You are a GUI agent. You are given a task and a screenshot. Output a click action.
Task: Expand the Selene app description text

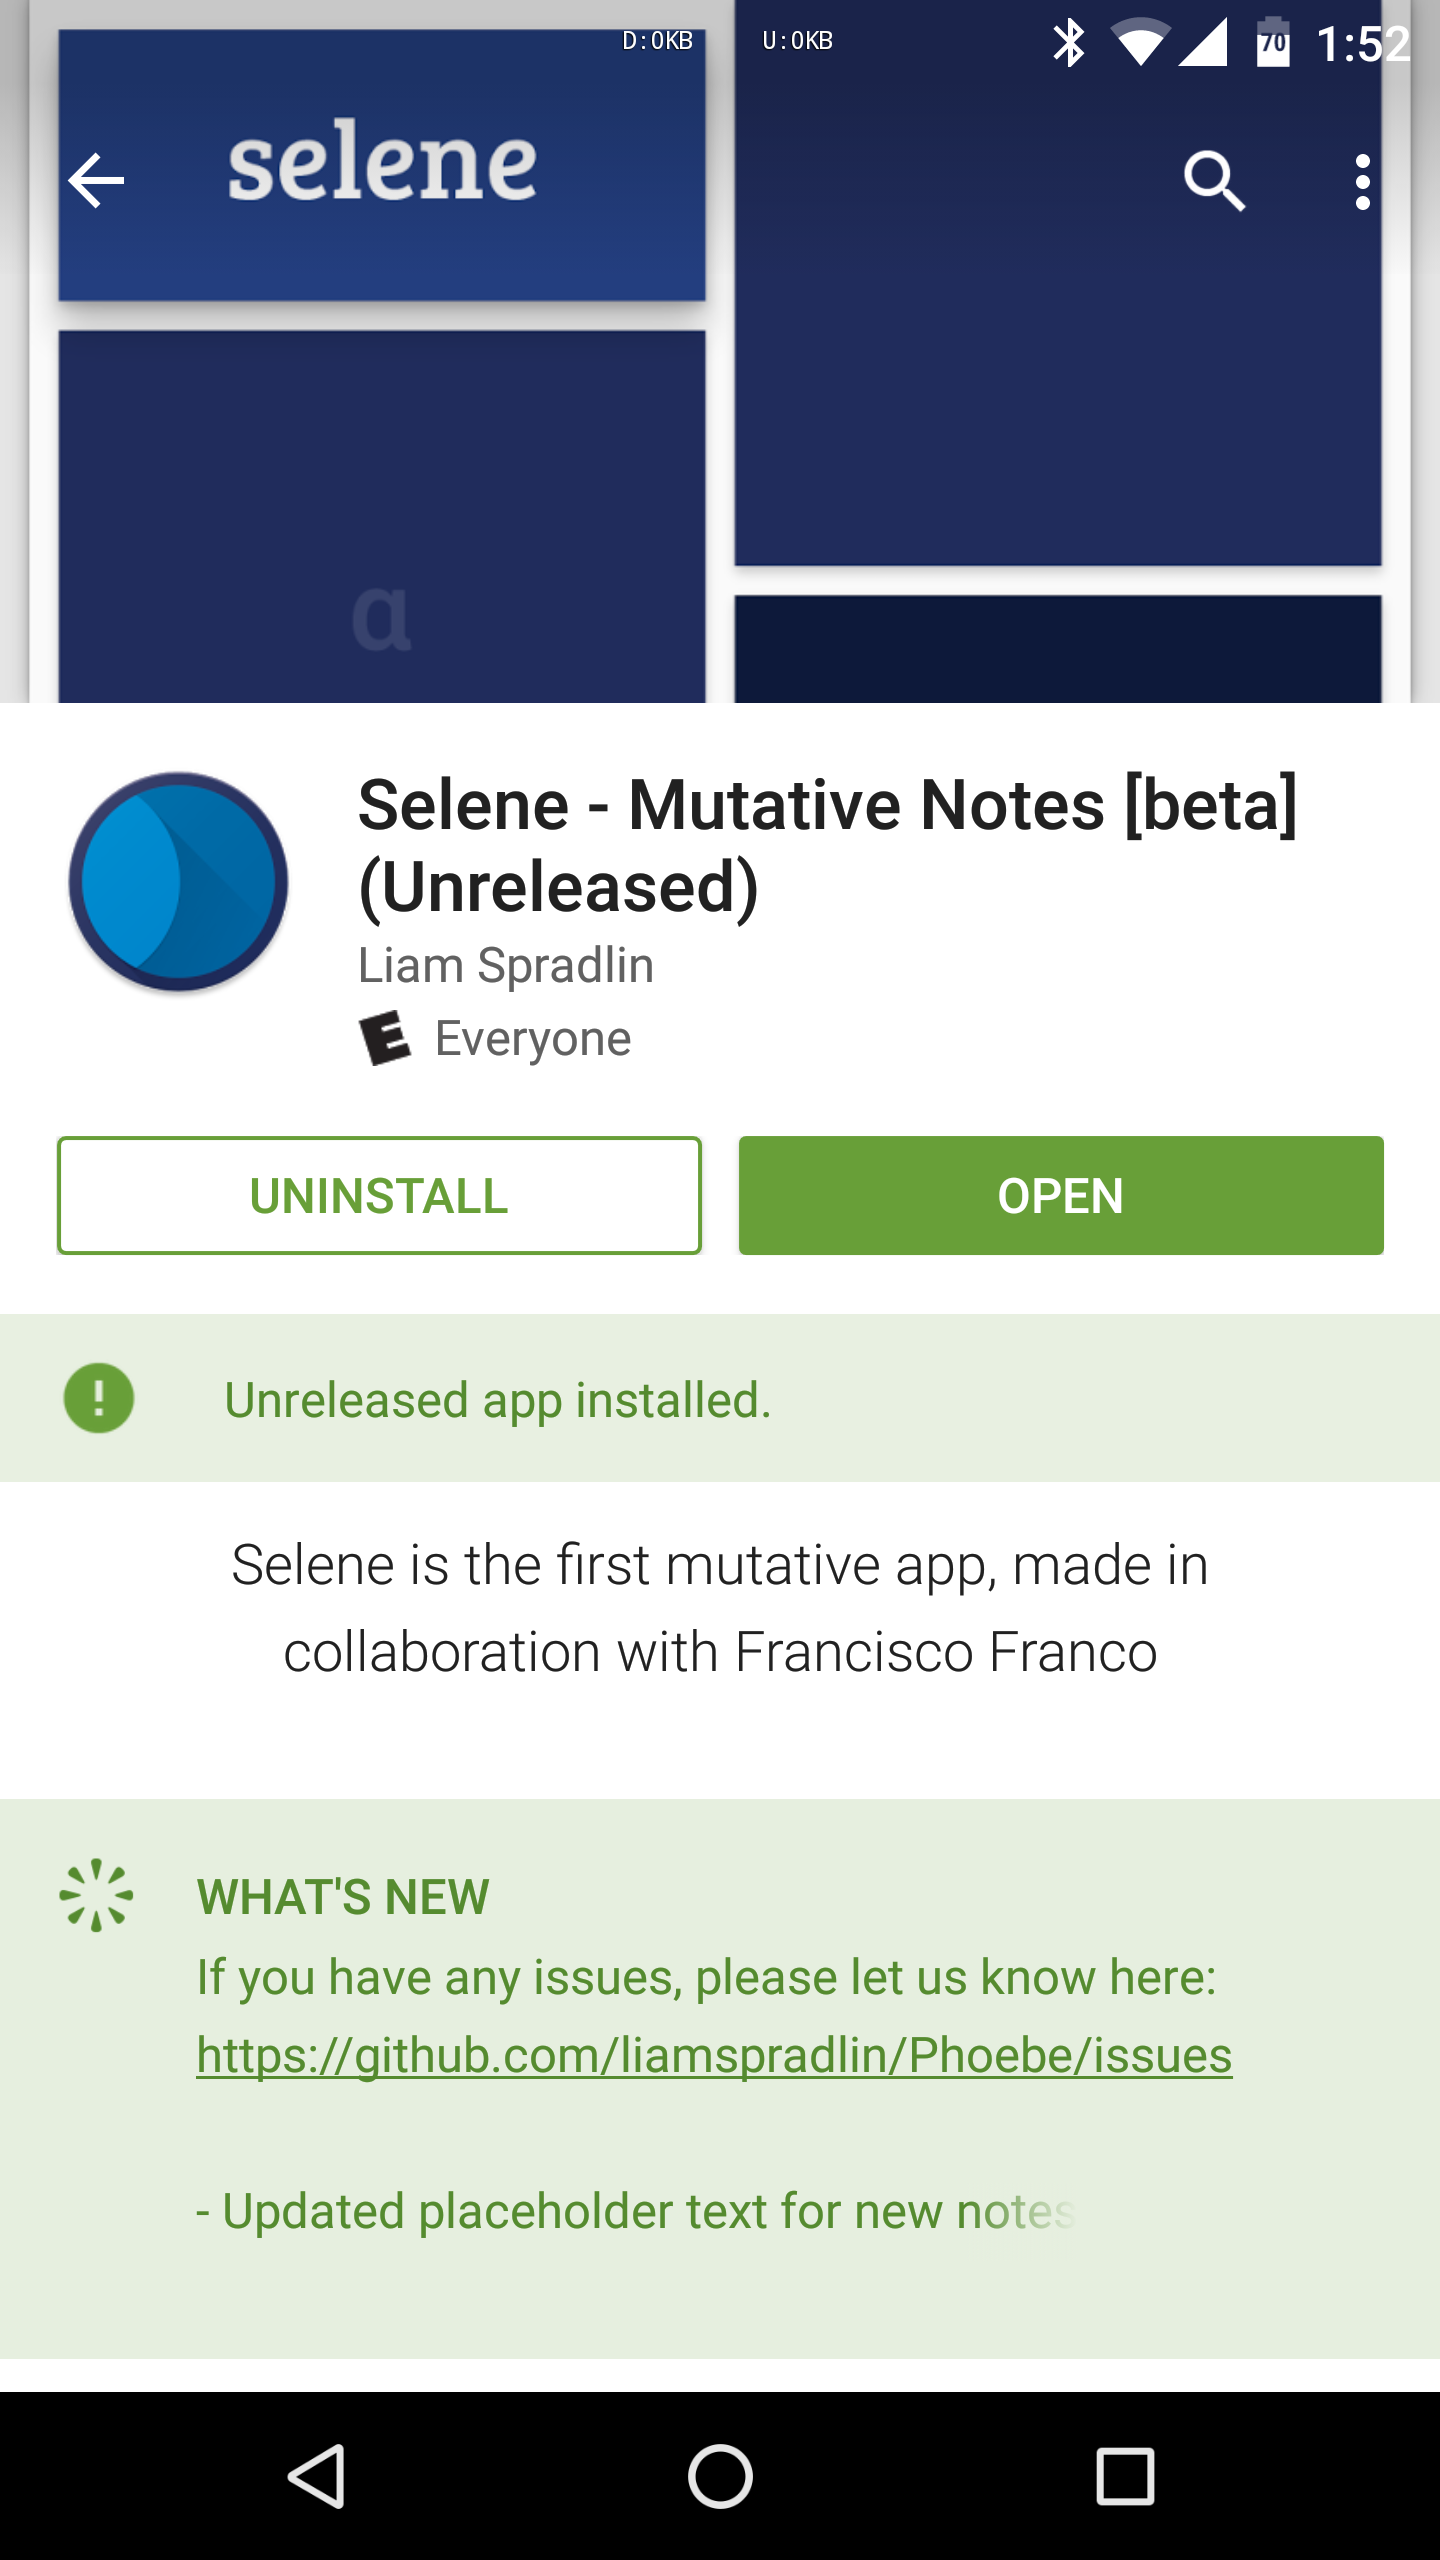coord(720,1608)
